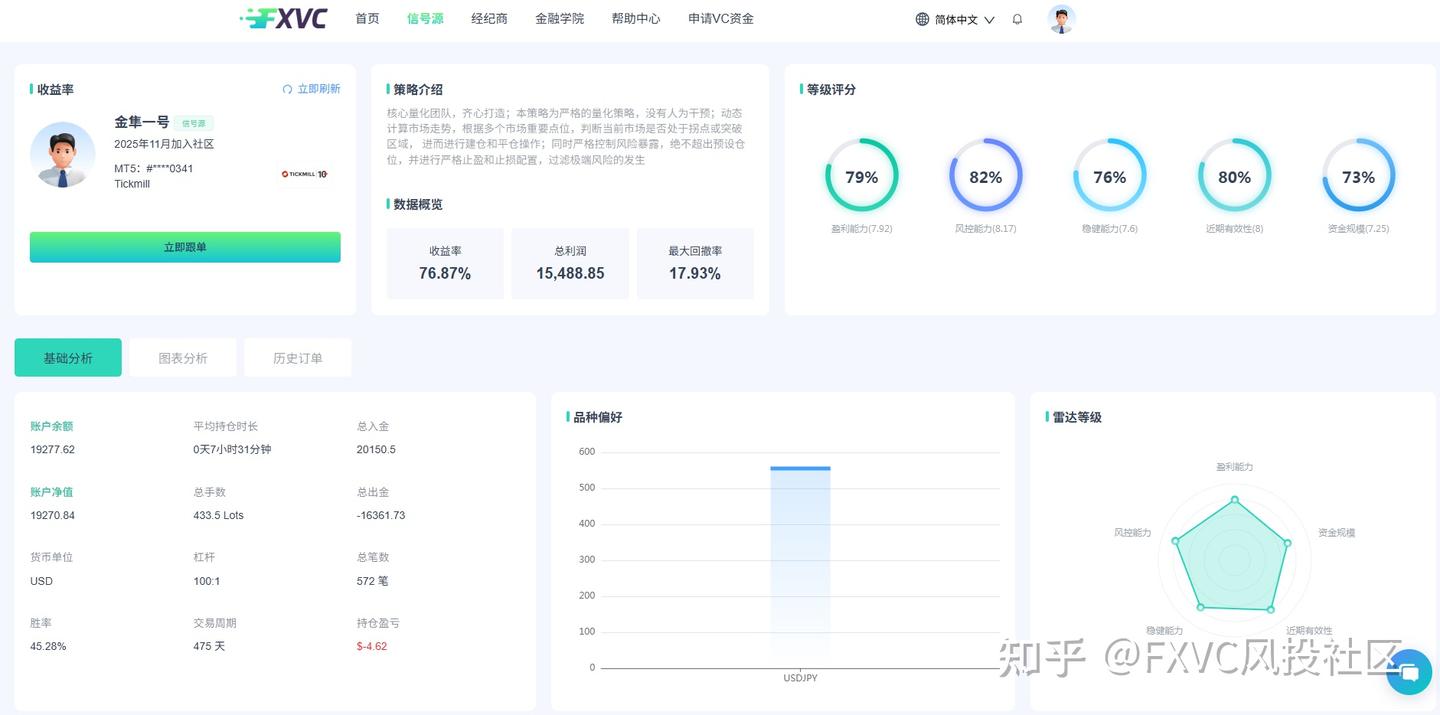This screenshot has height=715, width=1440.
Task: Open the 金融学院 navigation item
Action: pos(559,18)
